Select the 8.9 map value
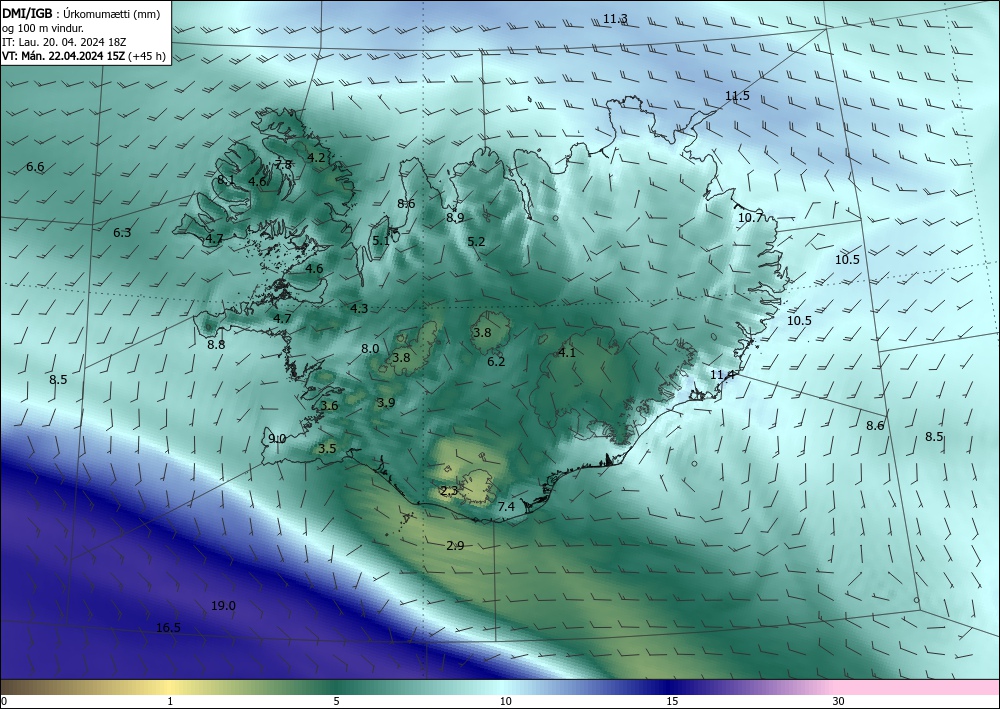This screenshot has width=1000, height=709. pyautogui.click(x=455, y=218)
